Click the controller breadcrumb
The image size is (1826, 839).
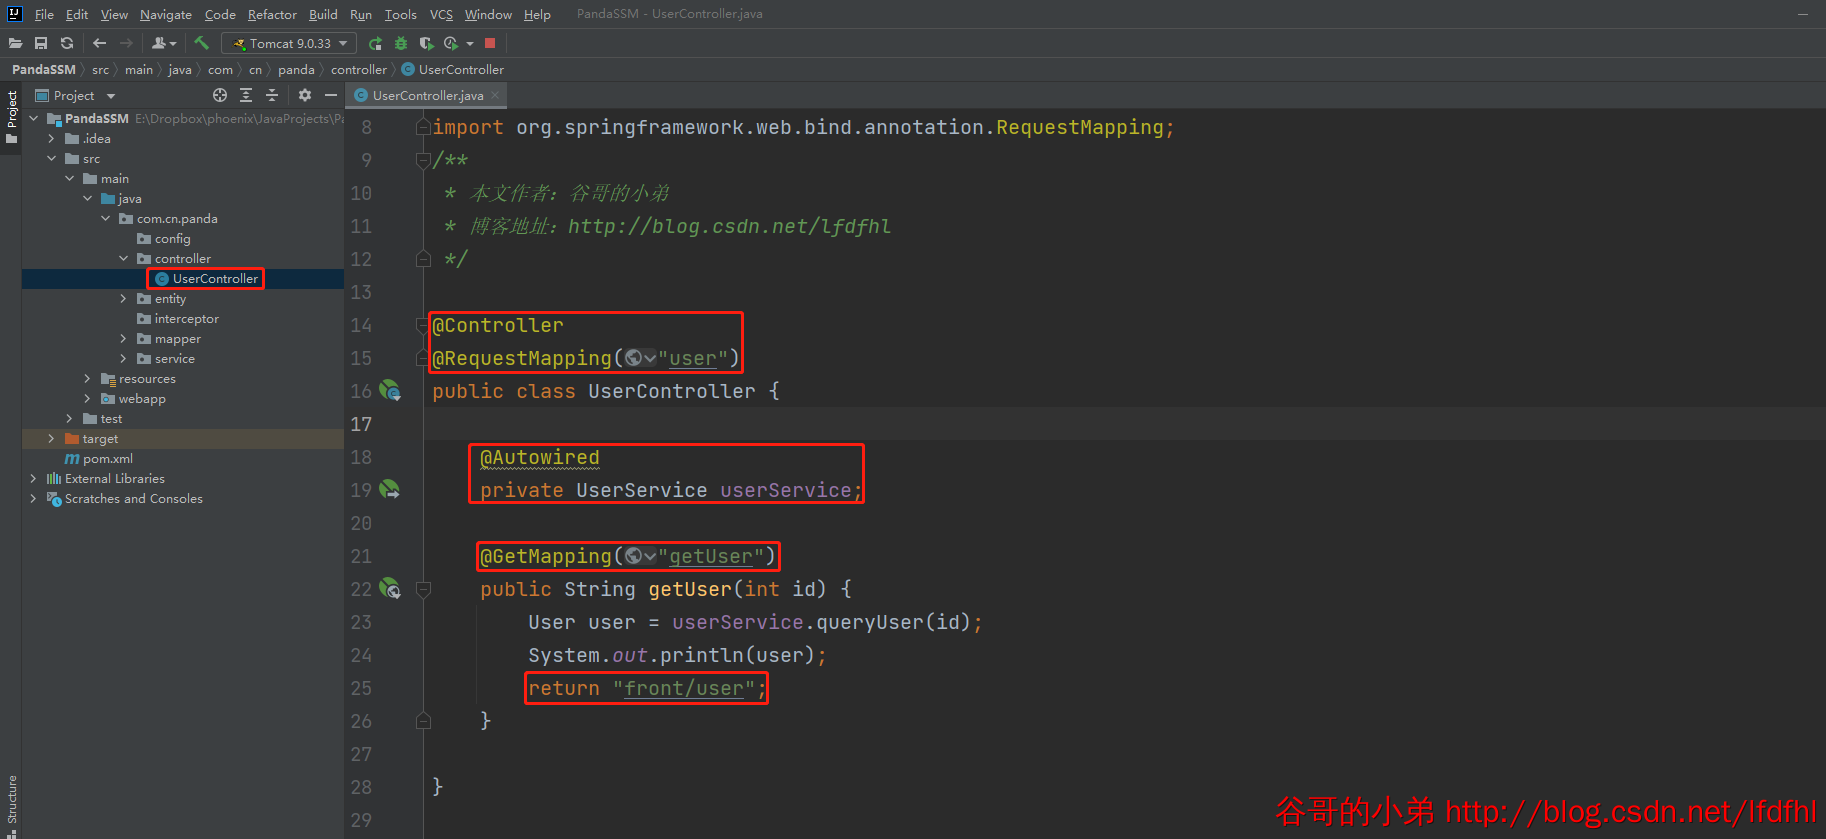click(359, 69)
